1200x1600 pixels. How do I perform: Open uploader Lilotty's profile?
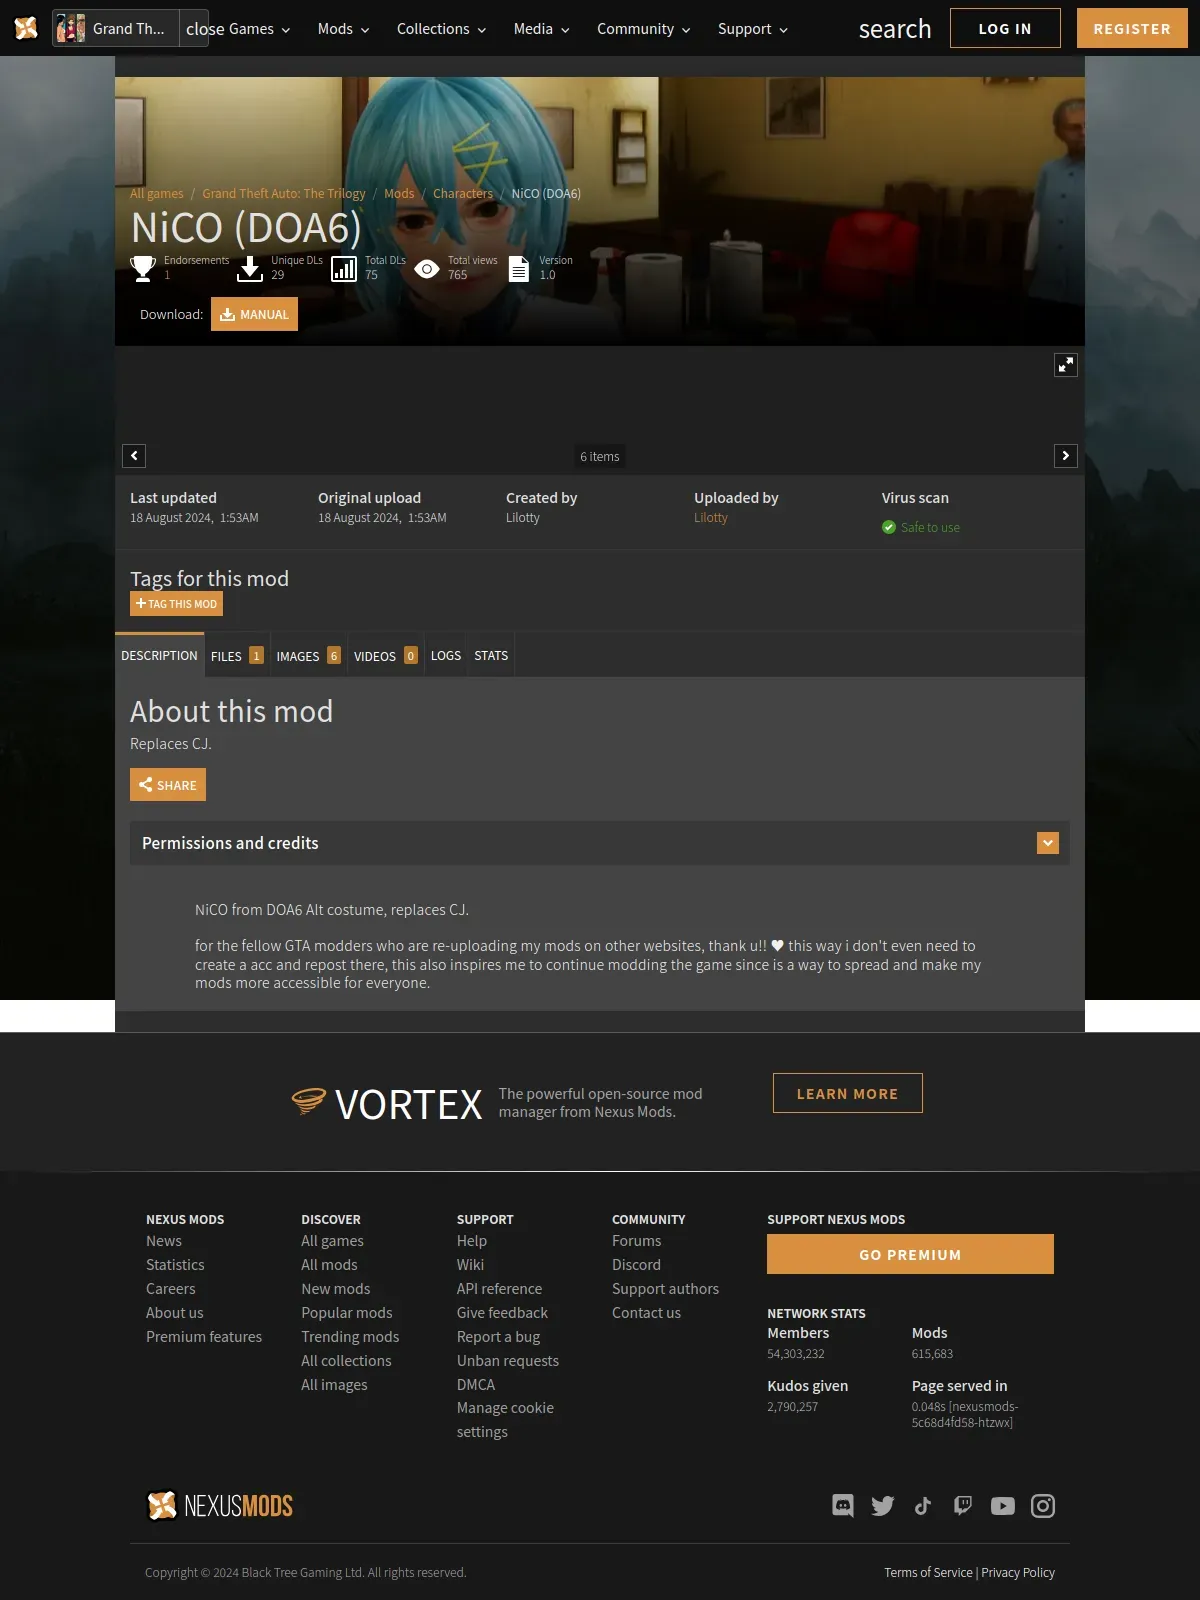(711, 517)
